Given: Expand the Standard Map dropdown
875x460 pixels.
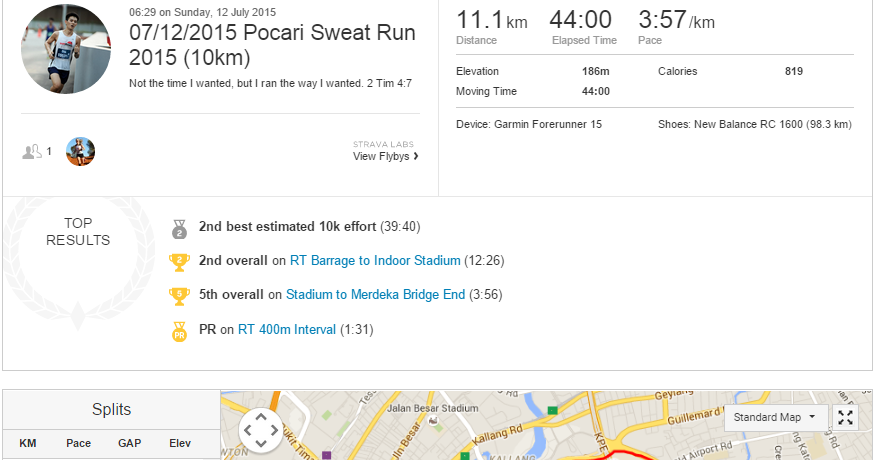Looking at the screenshot, I should [x=776, y=418].
